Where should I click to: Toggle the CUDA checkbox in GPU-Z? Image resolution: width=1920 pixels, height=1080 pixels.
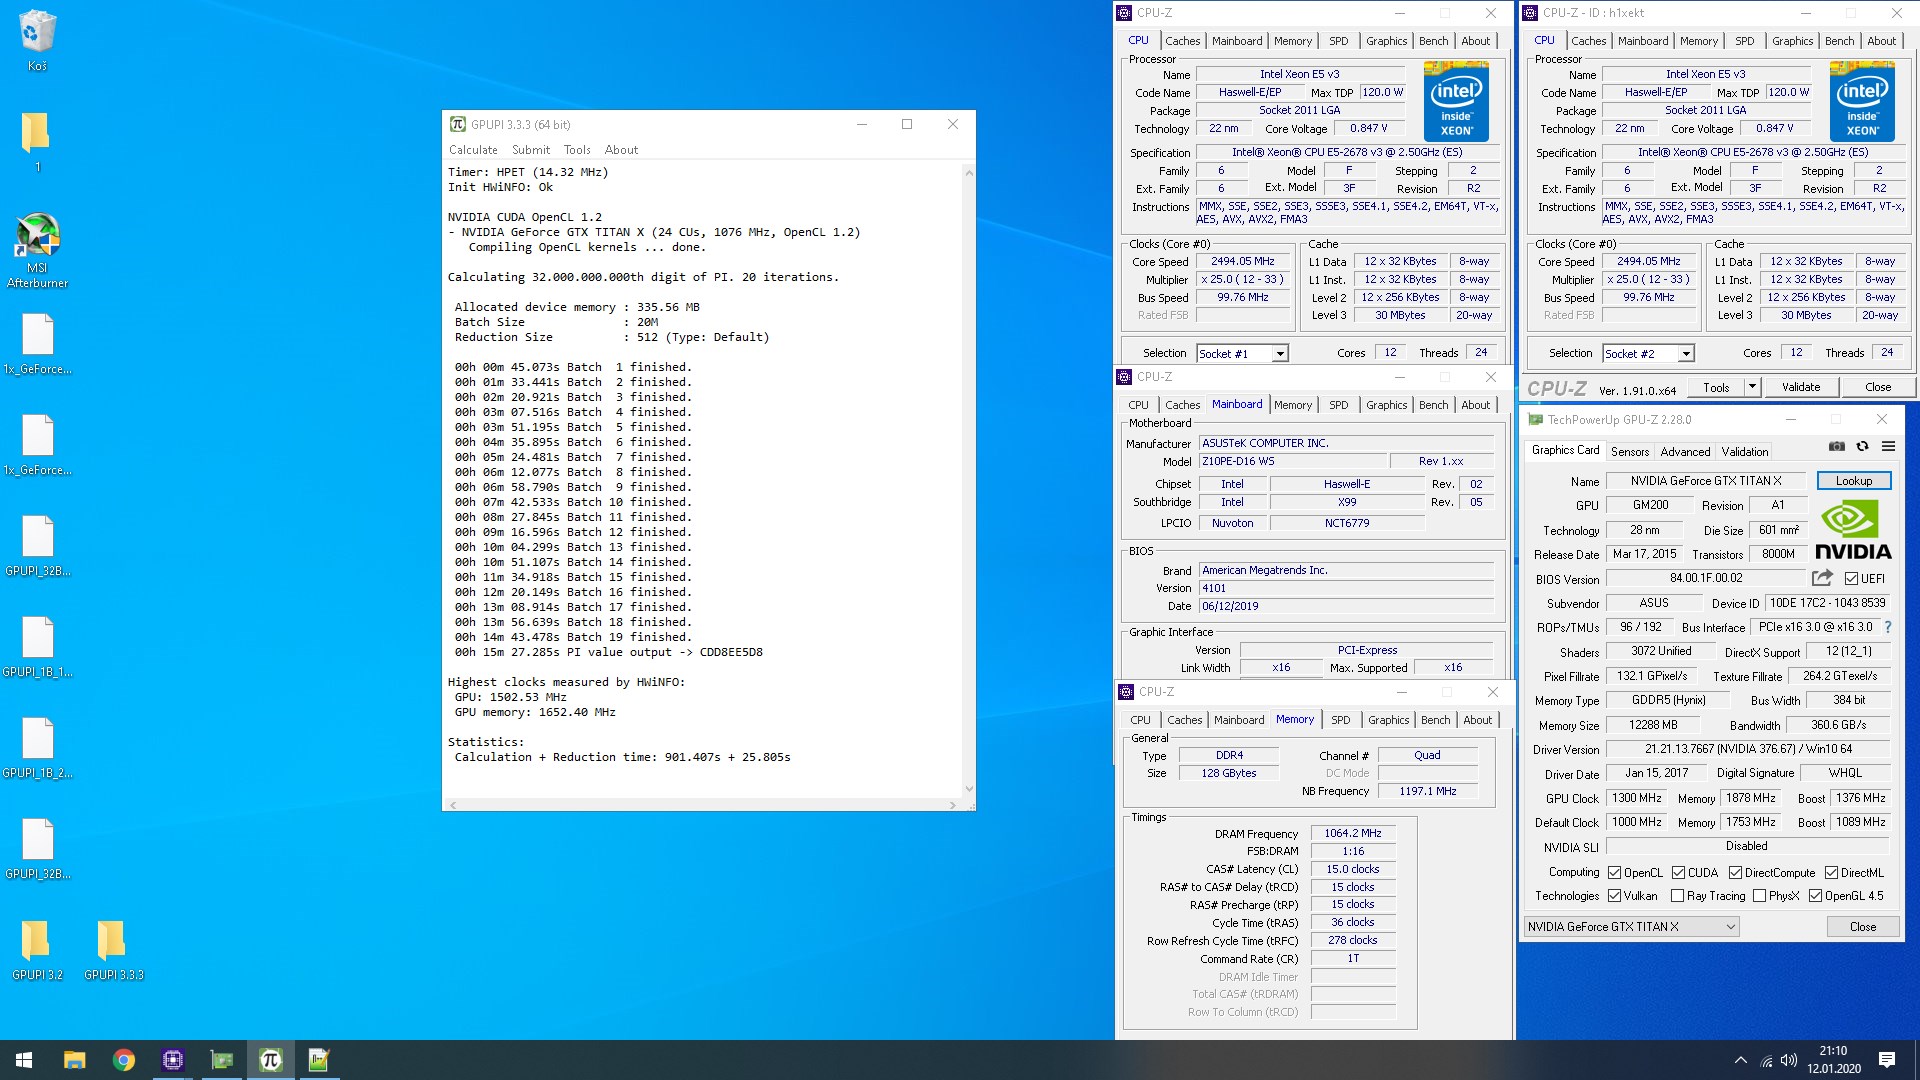point(1678,873)
